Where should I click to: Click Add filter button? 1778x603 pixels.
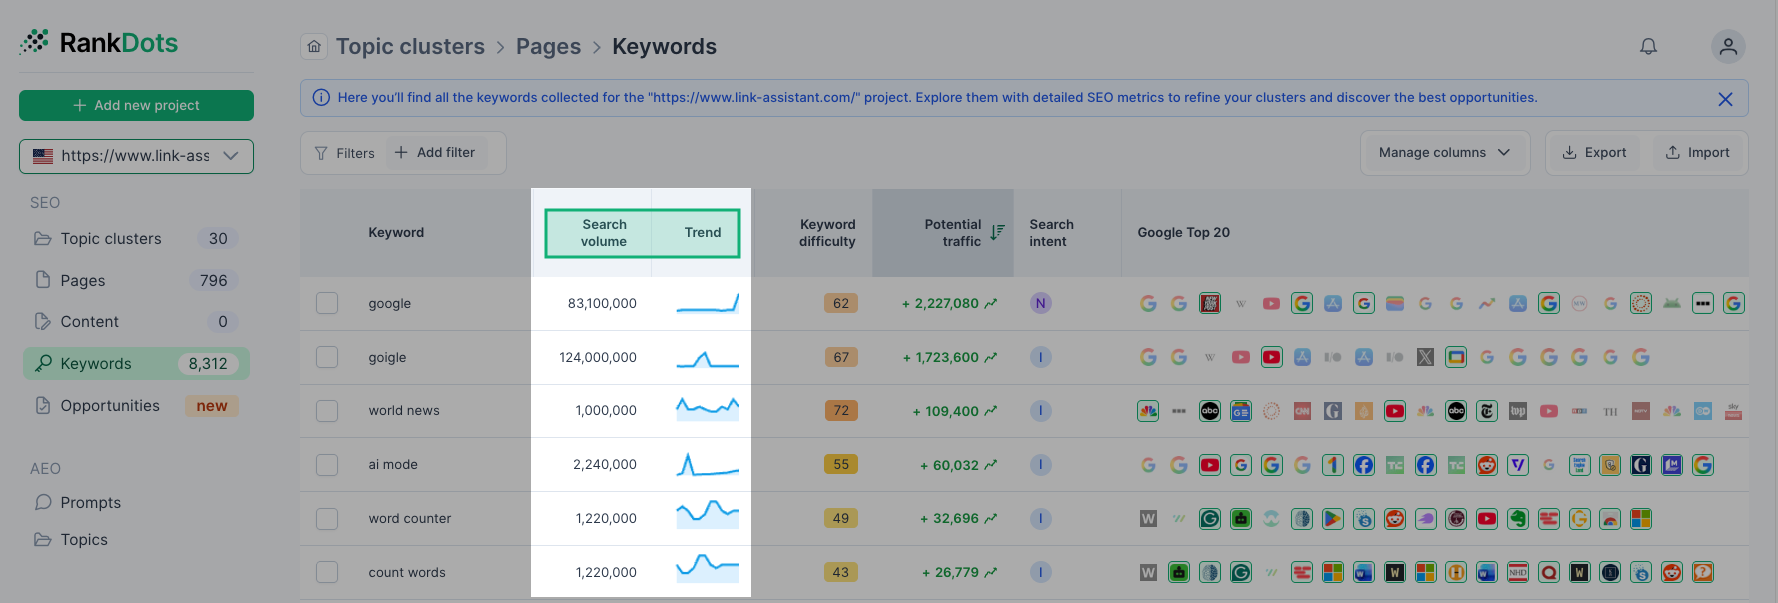[x=435, y=152]
